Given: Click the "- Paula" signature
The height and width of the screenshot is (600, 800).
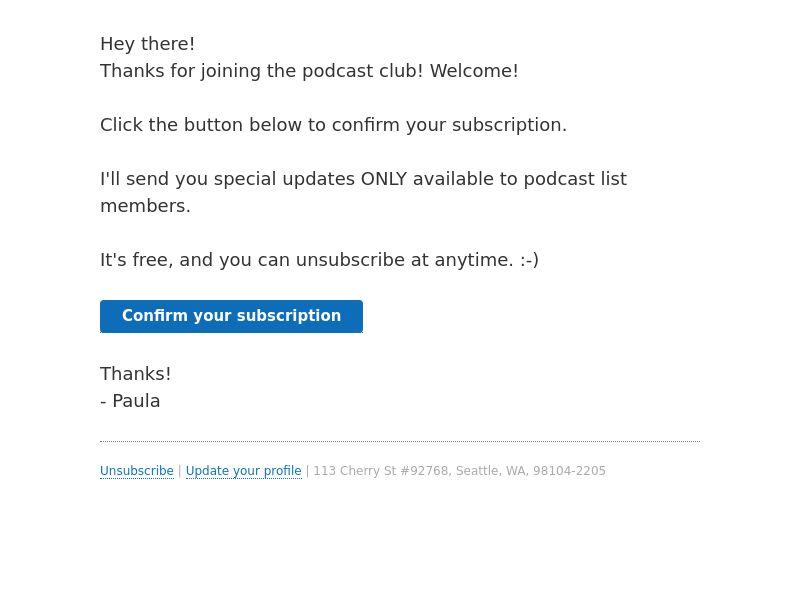Looking at the screenshot, I should click(x=130, y=401).
